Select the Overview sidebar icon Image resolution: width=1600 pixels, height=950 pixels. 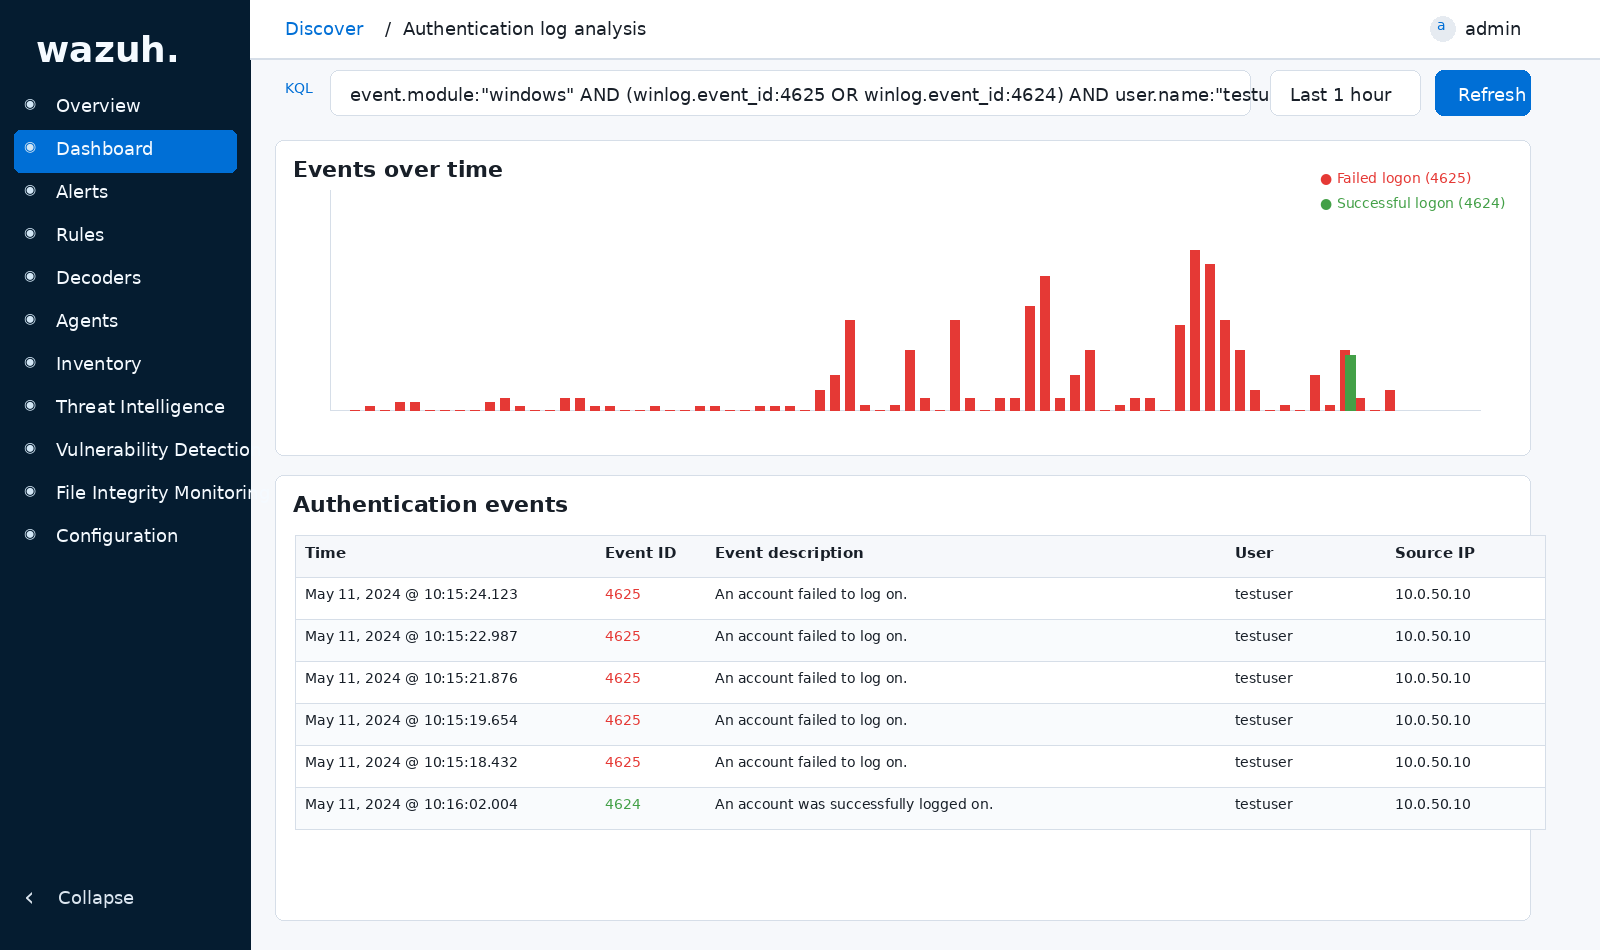point(29,105)
